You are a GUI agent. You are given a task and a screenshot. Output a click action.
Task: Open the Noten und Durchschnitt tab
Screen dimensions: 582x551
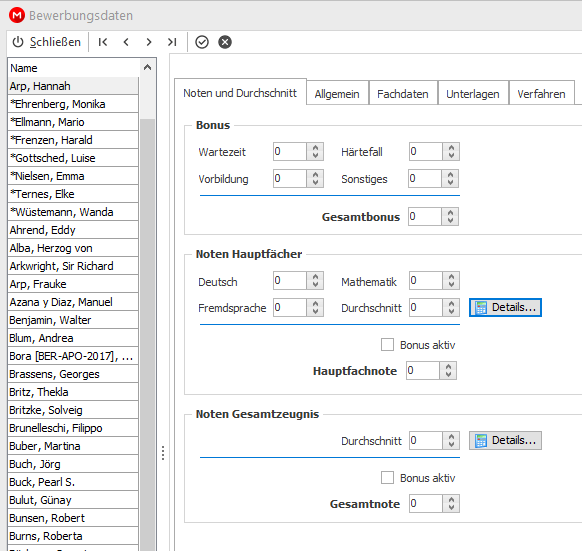(240, 93)
